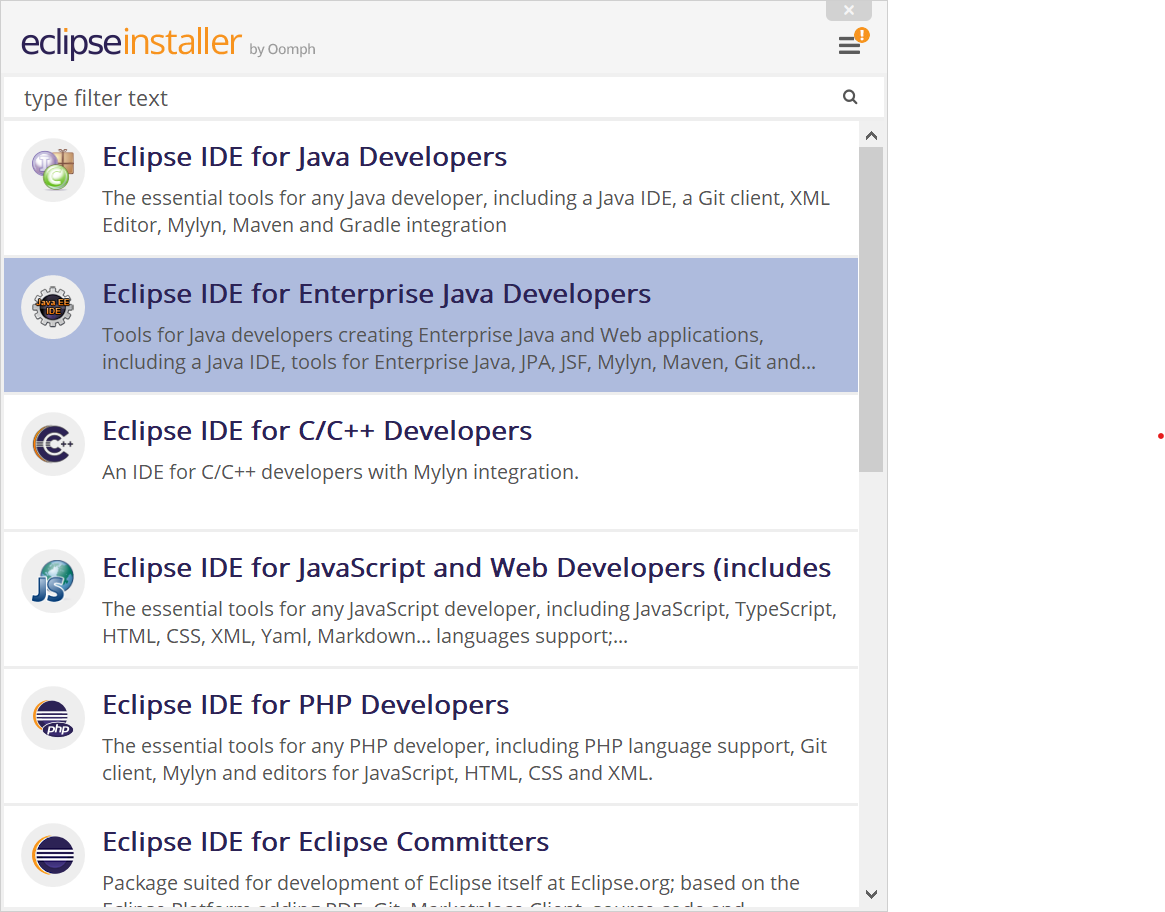Select Eclipse IDE for Enterprise Java Developers
The image size is (1165, 912).
[x=431, y=325]
